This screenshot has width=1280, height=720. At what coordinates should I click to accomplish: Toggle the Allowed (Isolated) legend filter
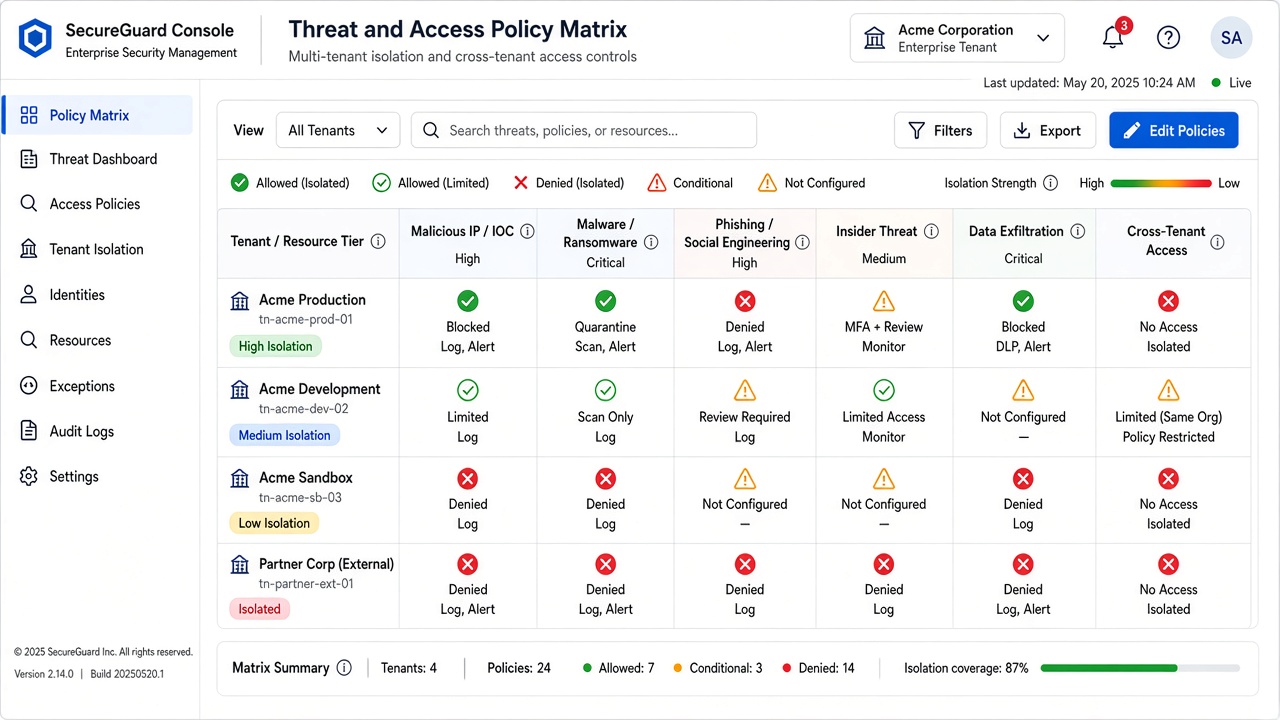pos(290,183)
